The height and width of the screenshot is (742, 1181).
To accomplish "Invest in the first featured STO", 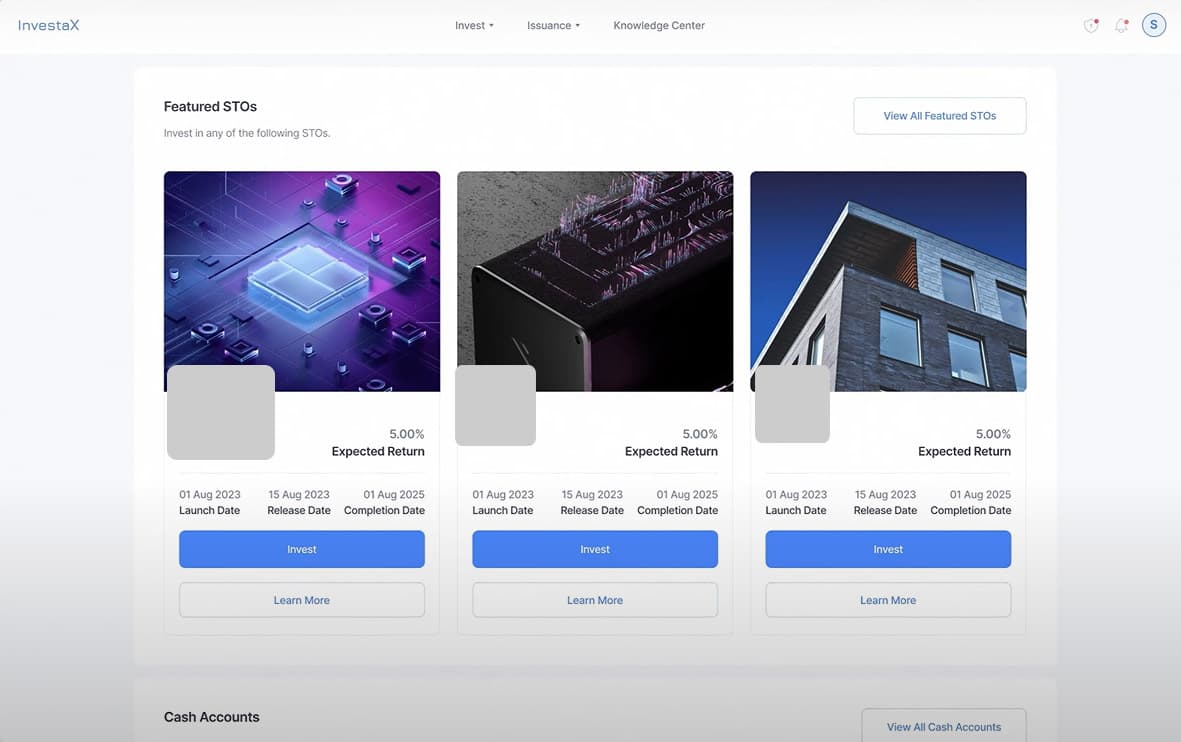I will click(302, 549).
